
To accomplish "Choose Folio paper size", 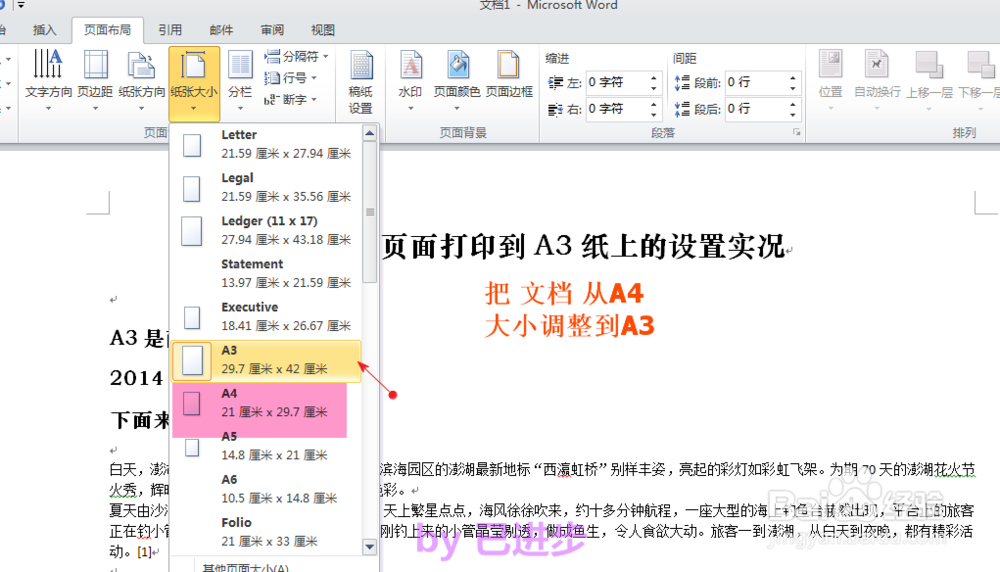I will click(x=267, y=532).
